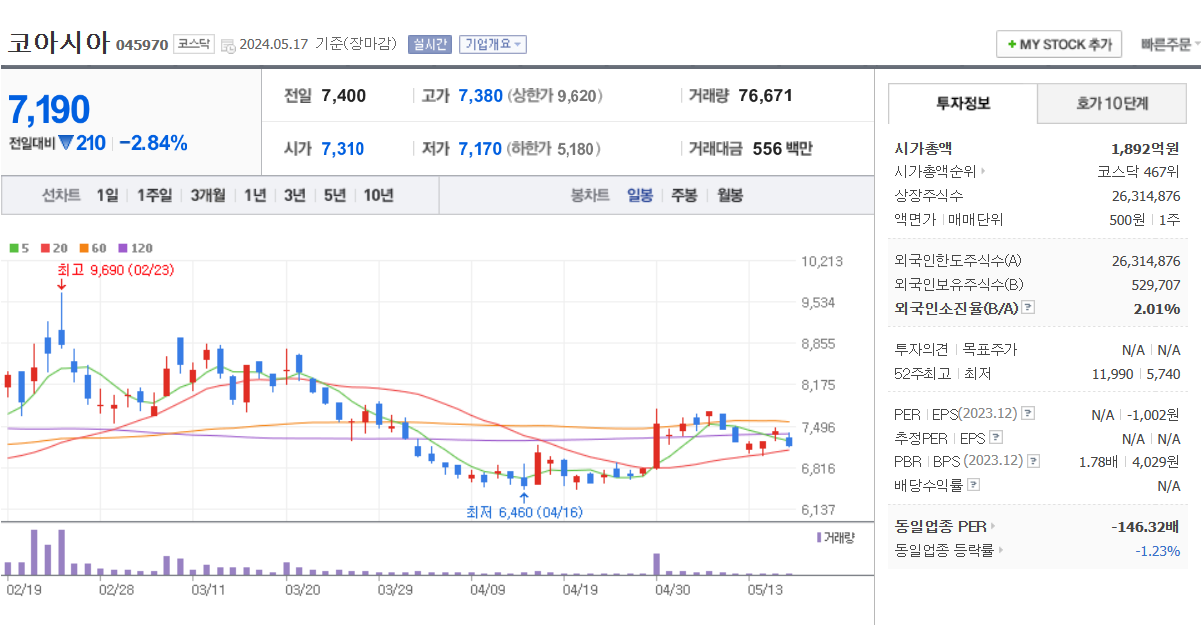Screen dimensions: 1203x625
Task: Click arrow icon next to 시가총액순위
Action: point(983,172)
